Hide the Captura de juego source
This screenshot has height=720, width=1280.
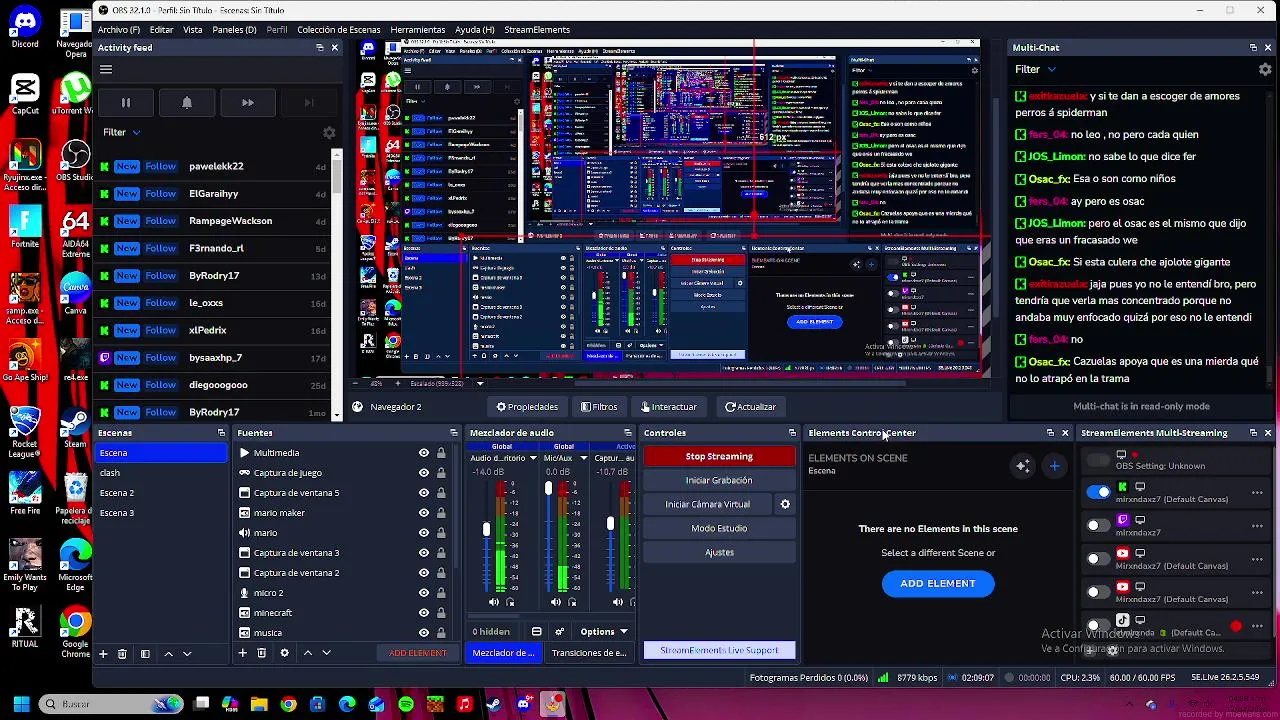[x=424, y=473]
